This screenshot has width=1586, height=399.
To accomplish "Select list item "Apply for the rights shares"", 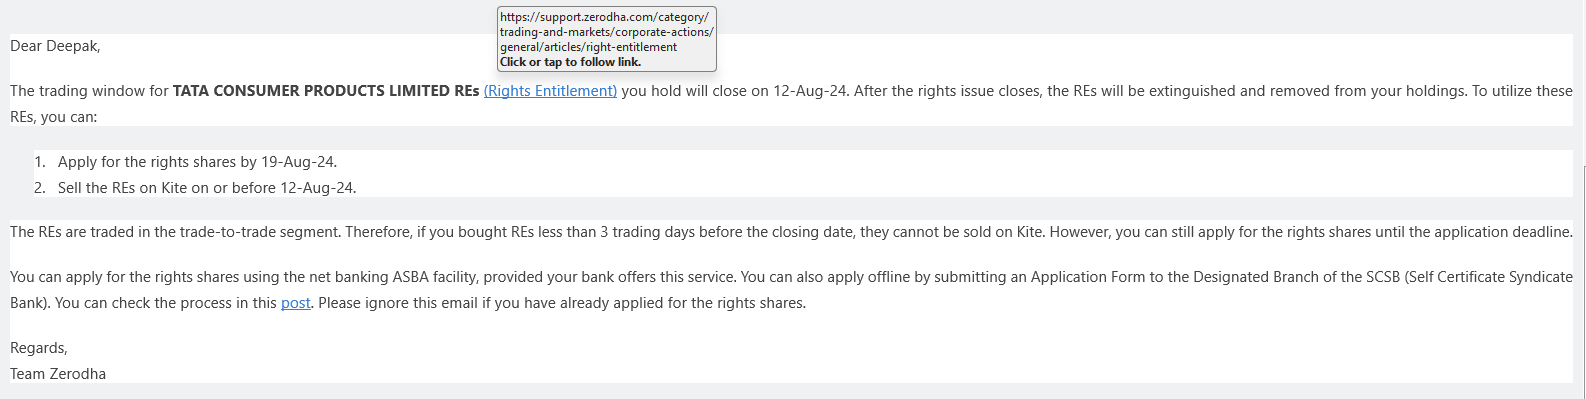I will 197,162.
